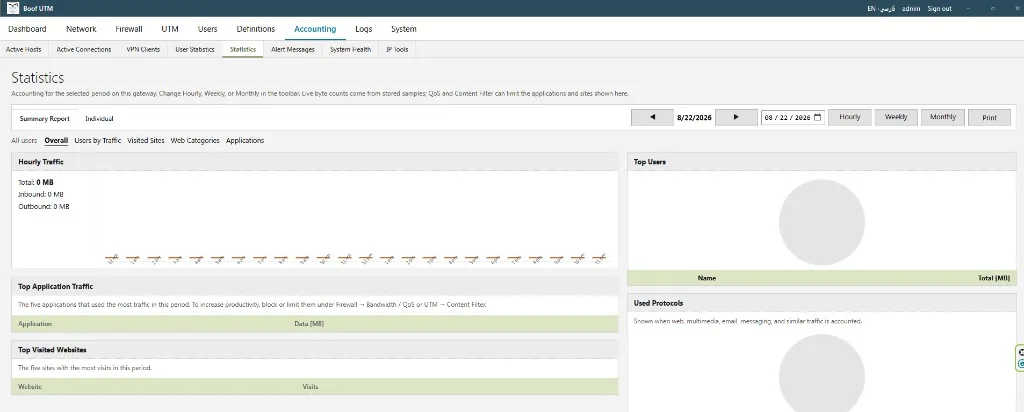Click the Weekly period button
Image resolution: width=1024 pixels, height=412 pixels.
896,118
